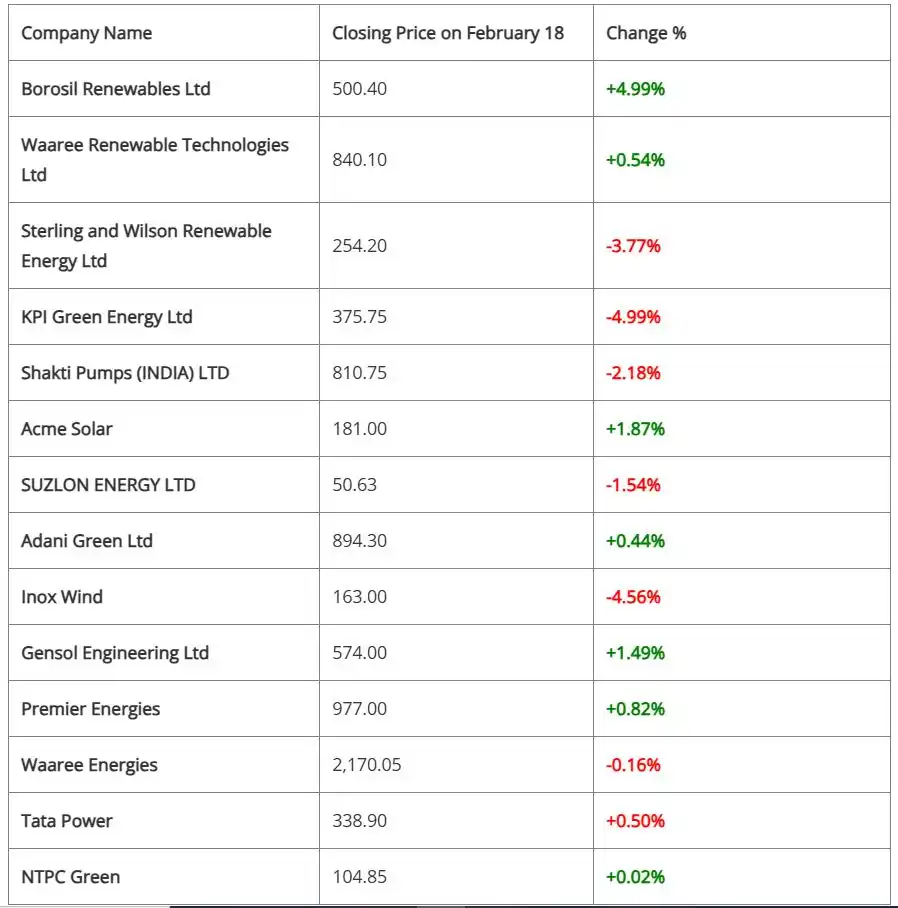
Task: Select Tata Power's +0.50% change value
Action: click(635, 821)
